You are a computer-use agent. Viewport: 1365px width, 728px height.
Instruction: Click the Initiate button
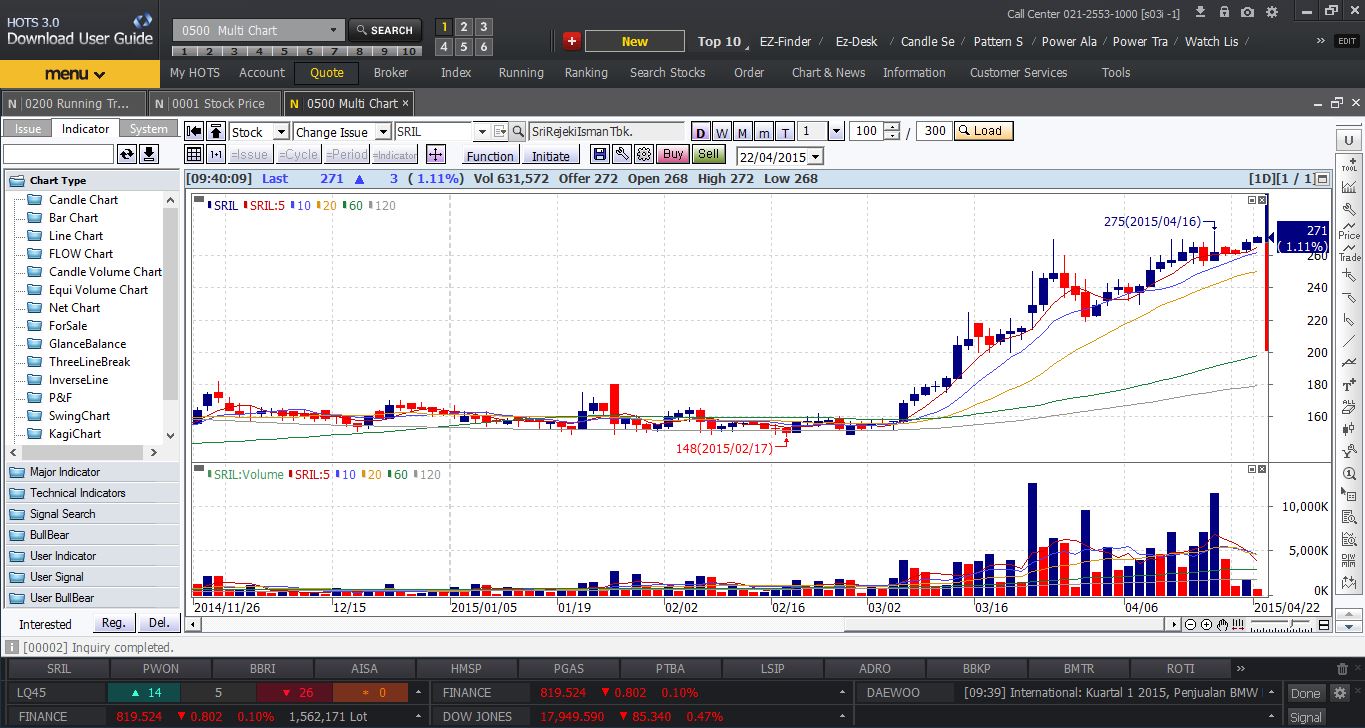(x=550, y=156)
